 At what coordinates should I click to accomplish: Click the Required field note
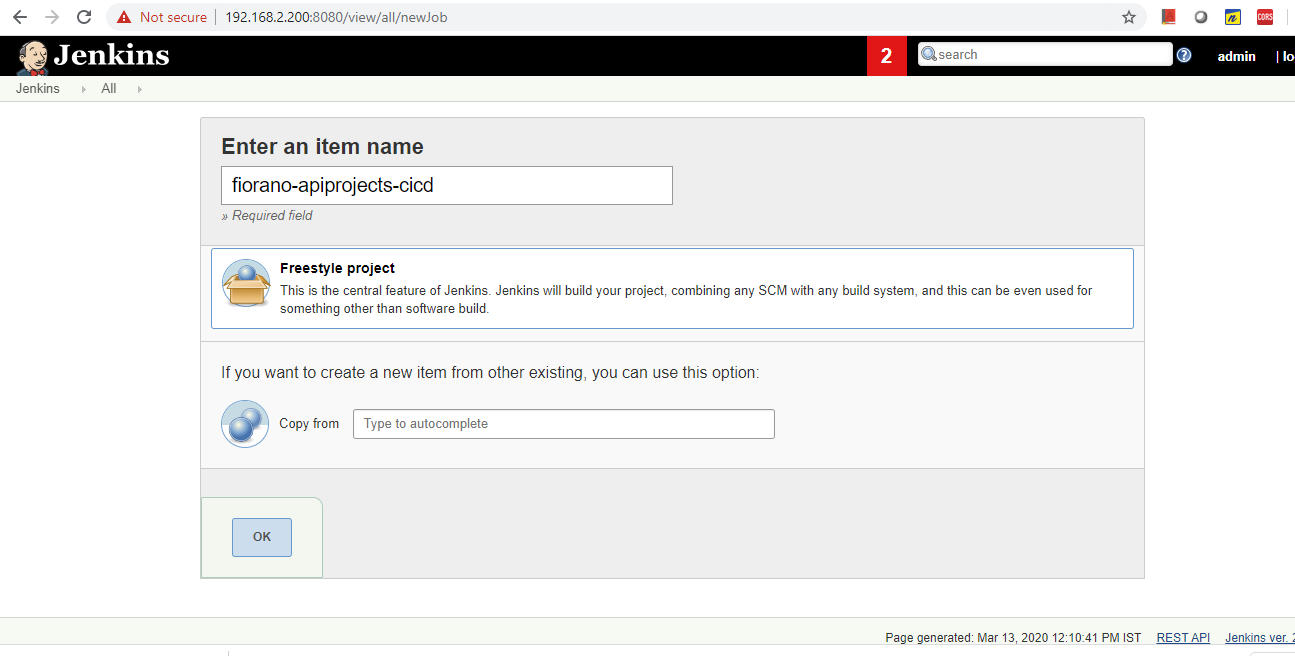pyautogui.click(x=267, y=216)
